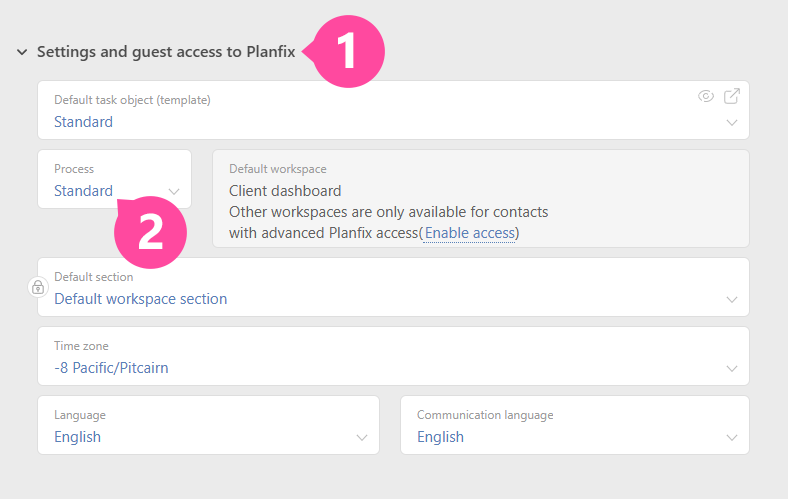Open the Communication language dropdown chevron

(x=732, y=438)
